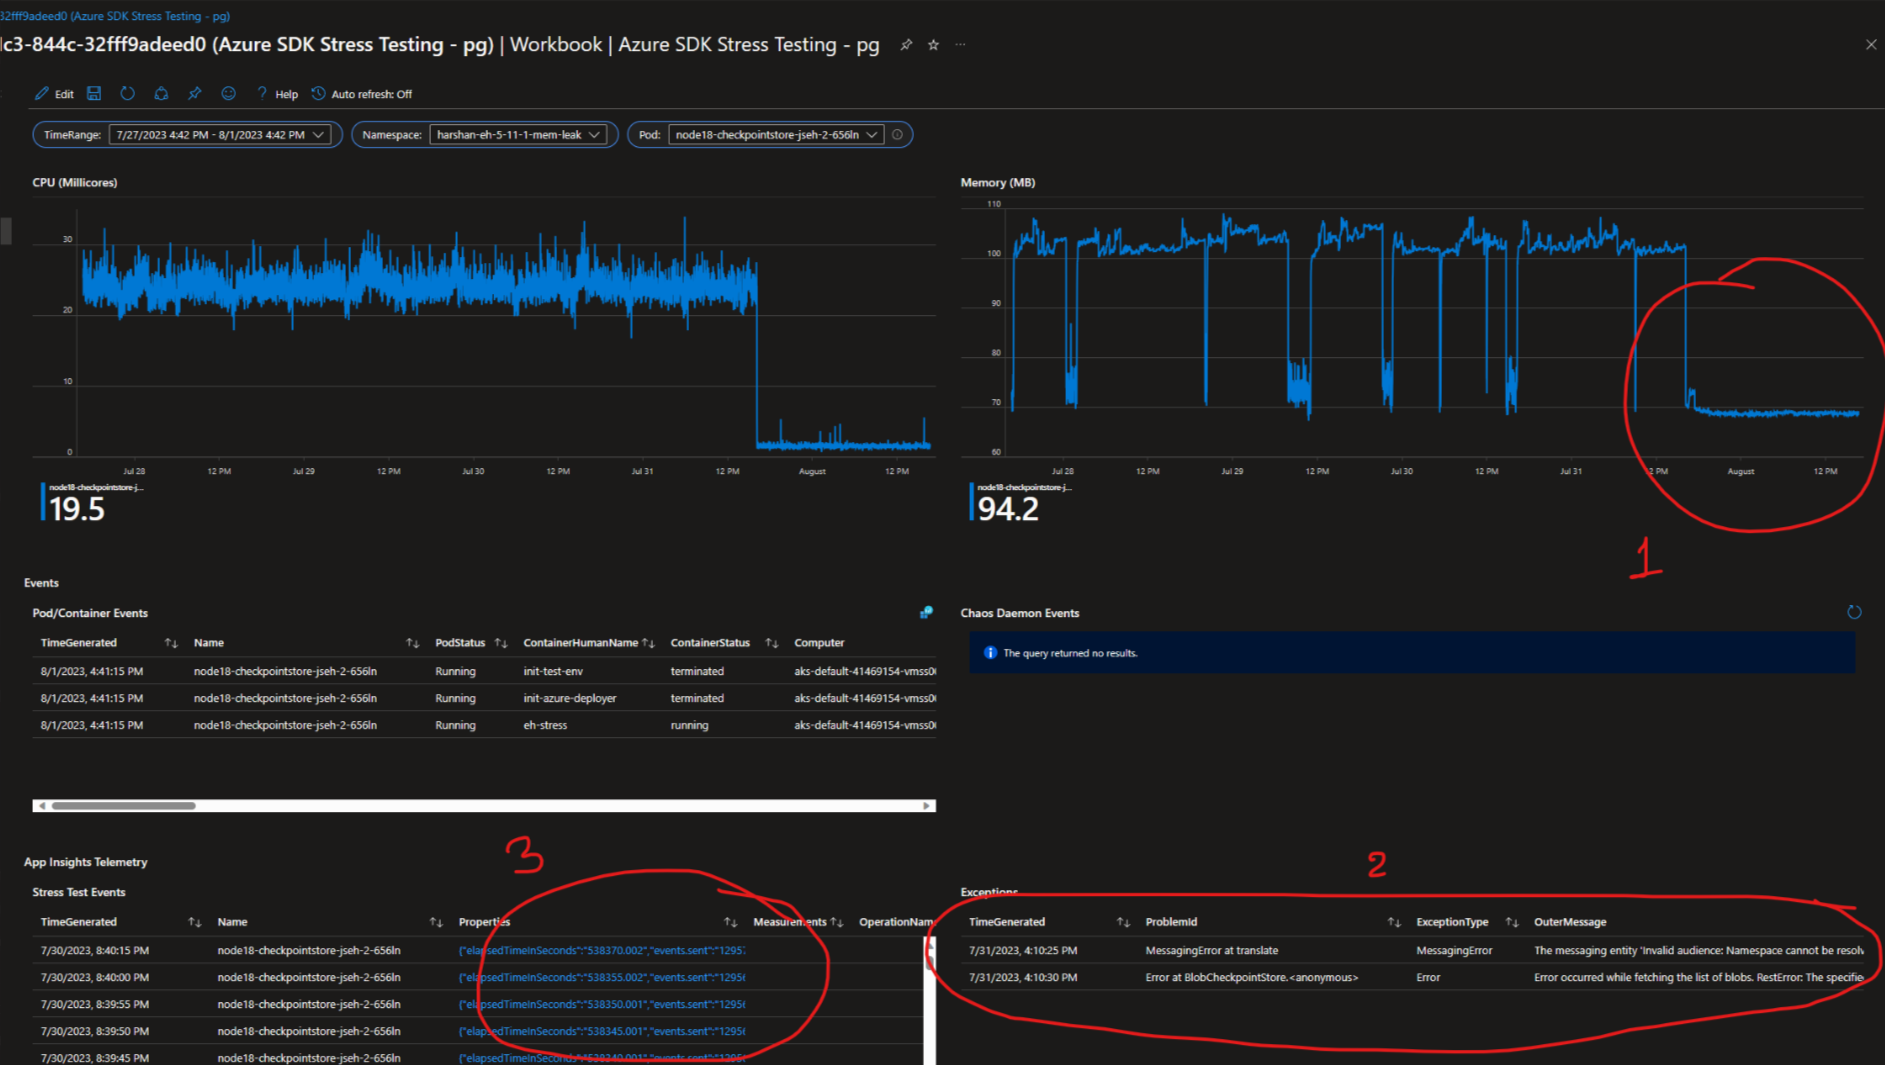Open the feedback smiley icon
The image size is (1885, 1065).
[x=228, y=93]
